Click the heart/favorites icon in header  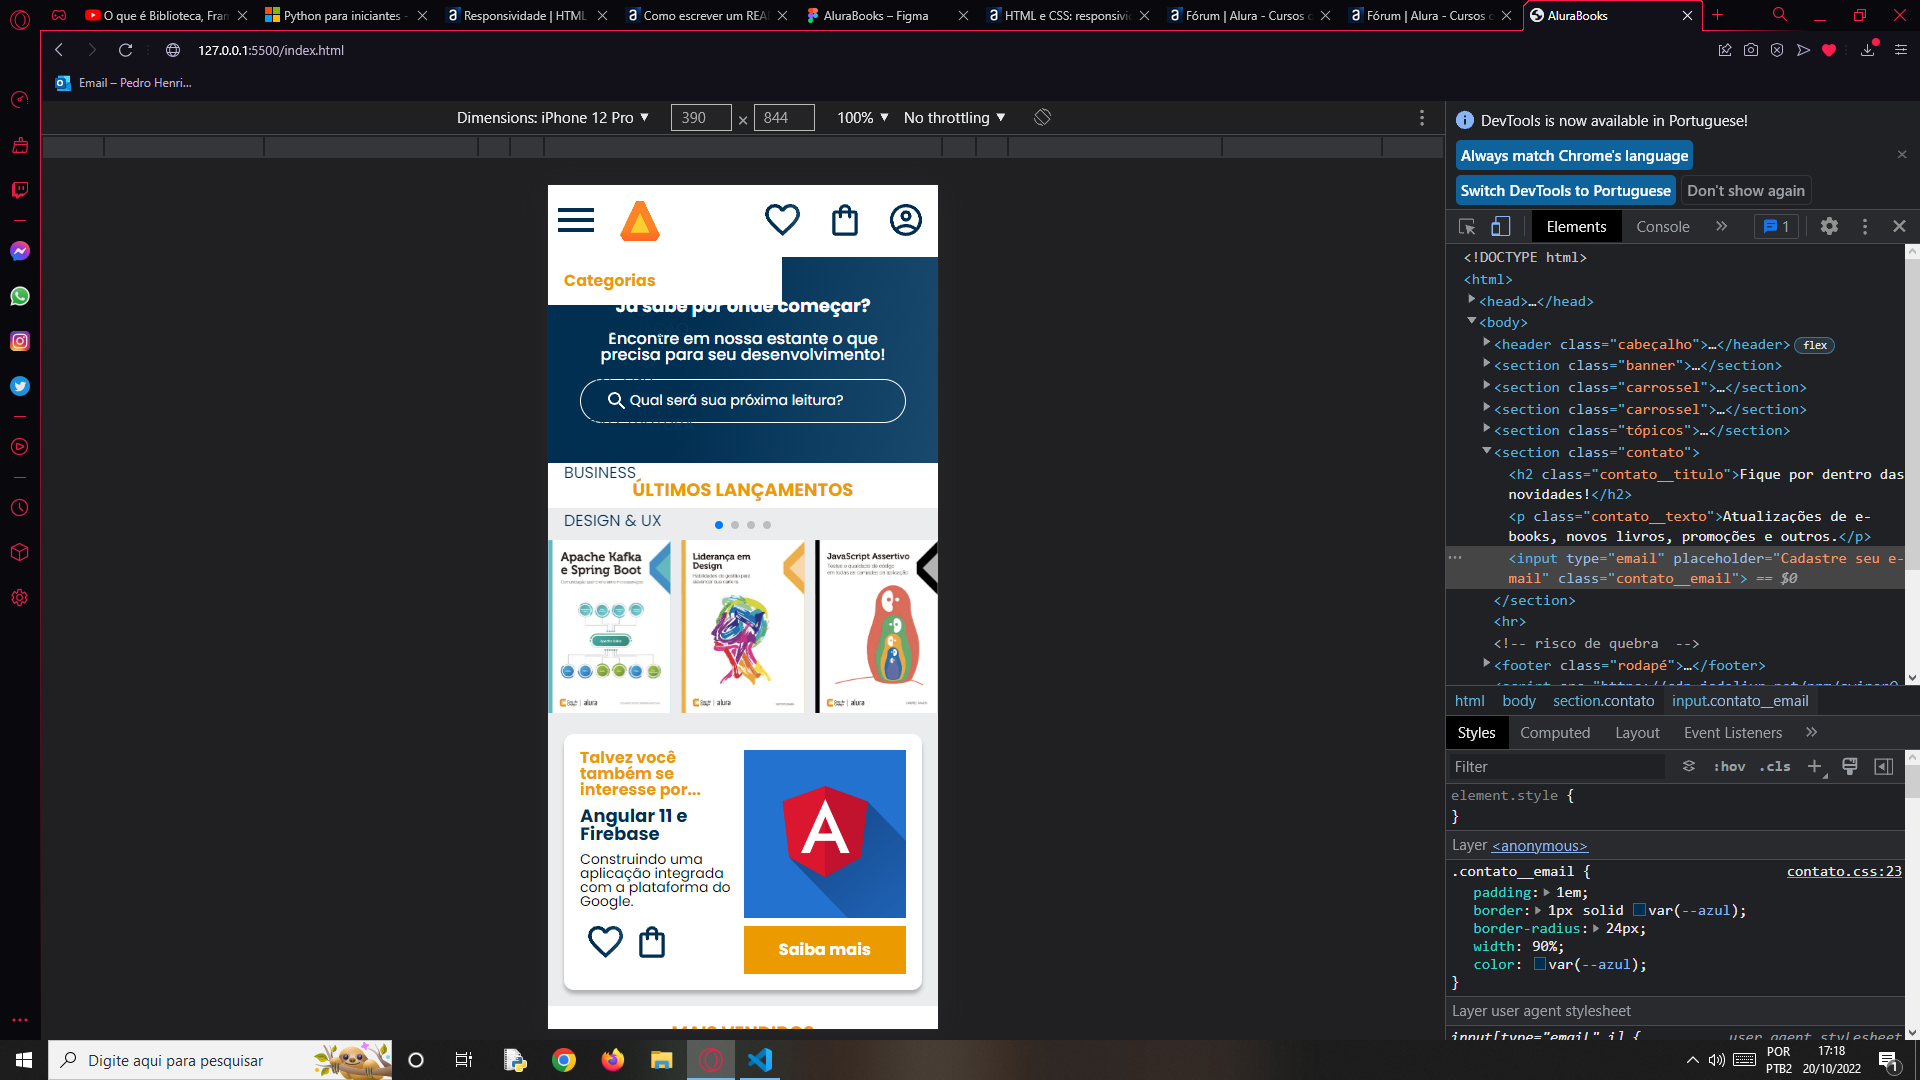tap(782, 222)
